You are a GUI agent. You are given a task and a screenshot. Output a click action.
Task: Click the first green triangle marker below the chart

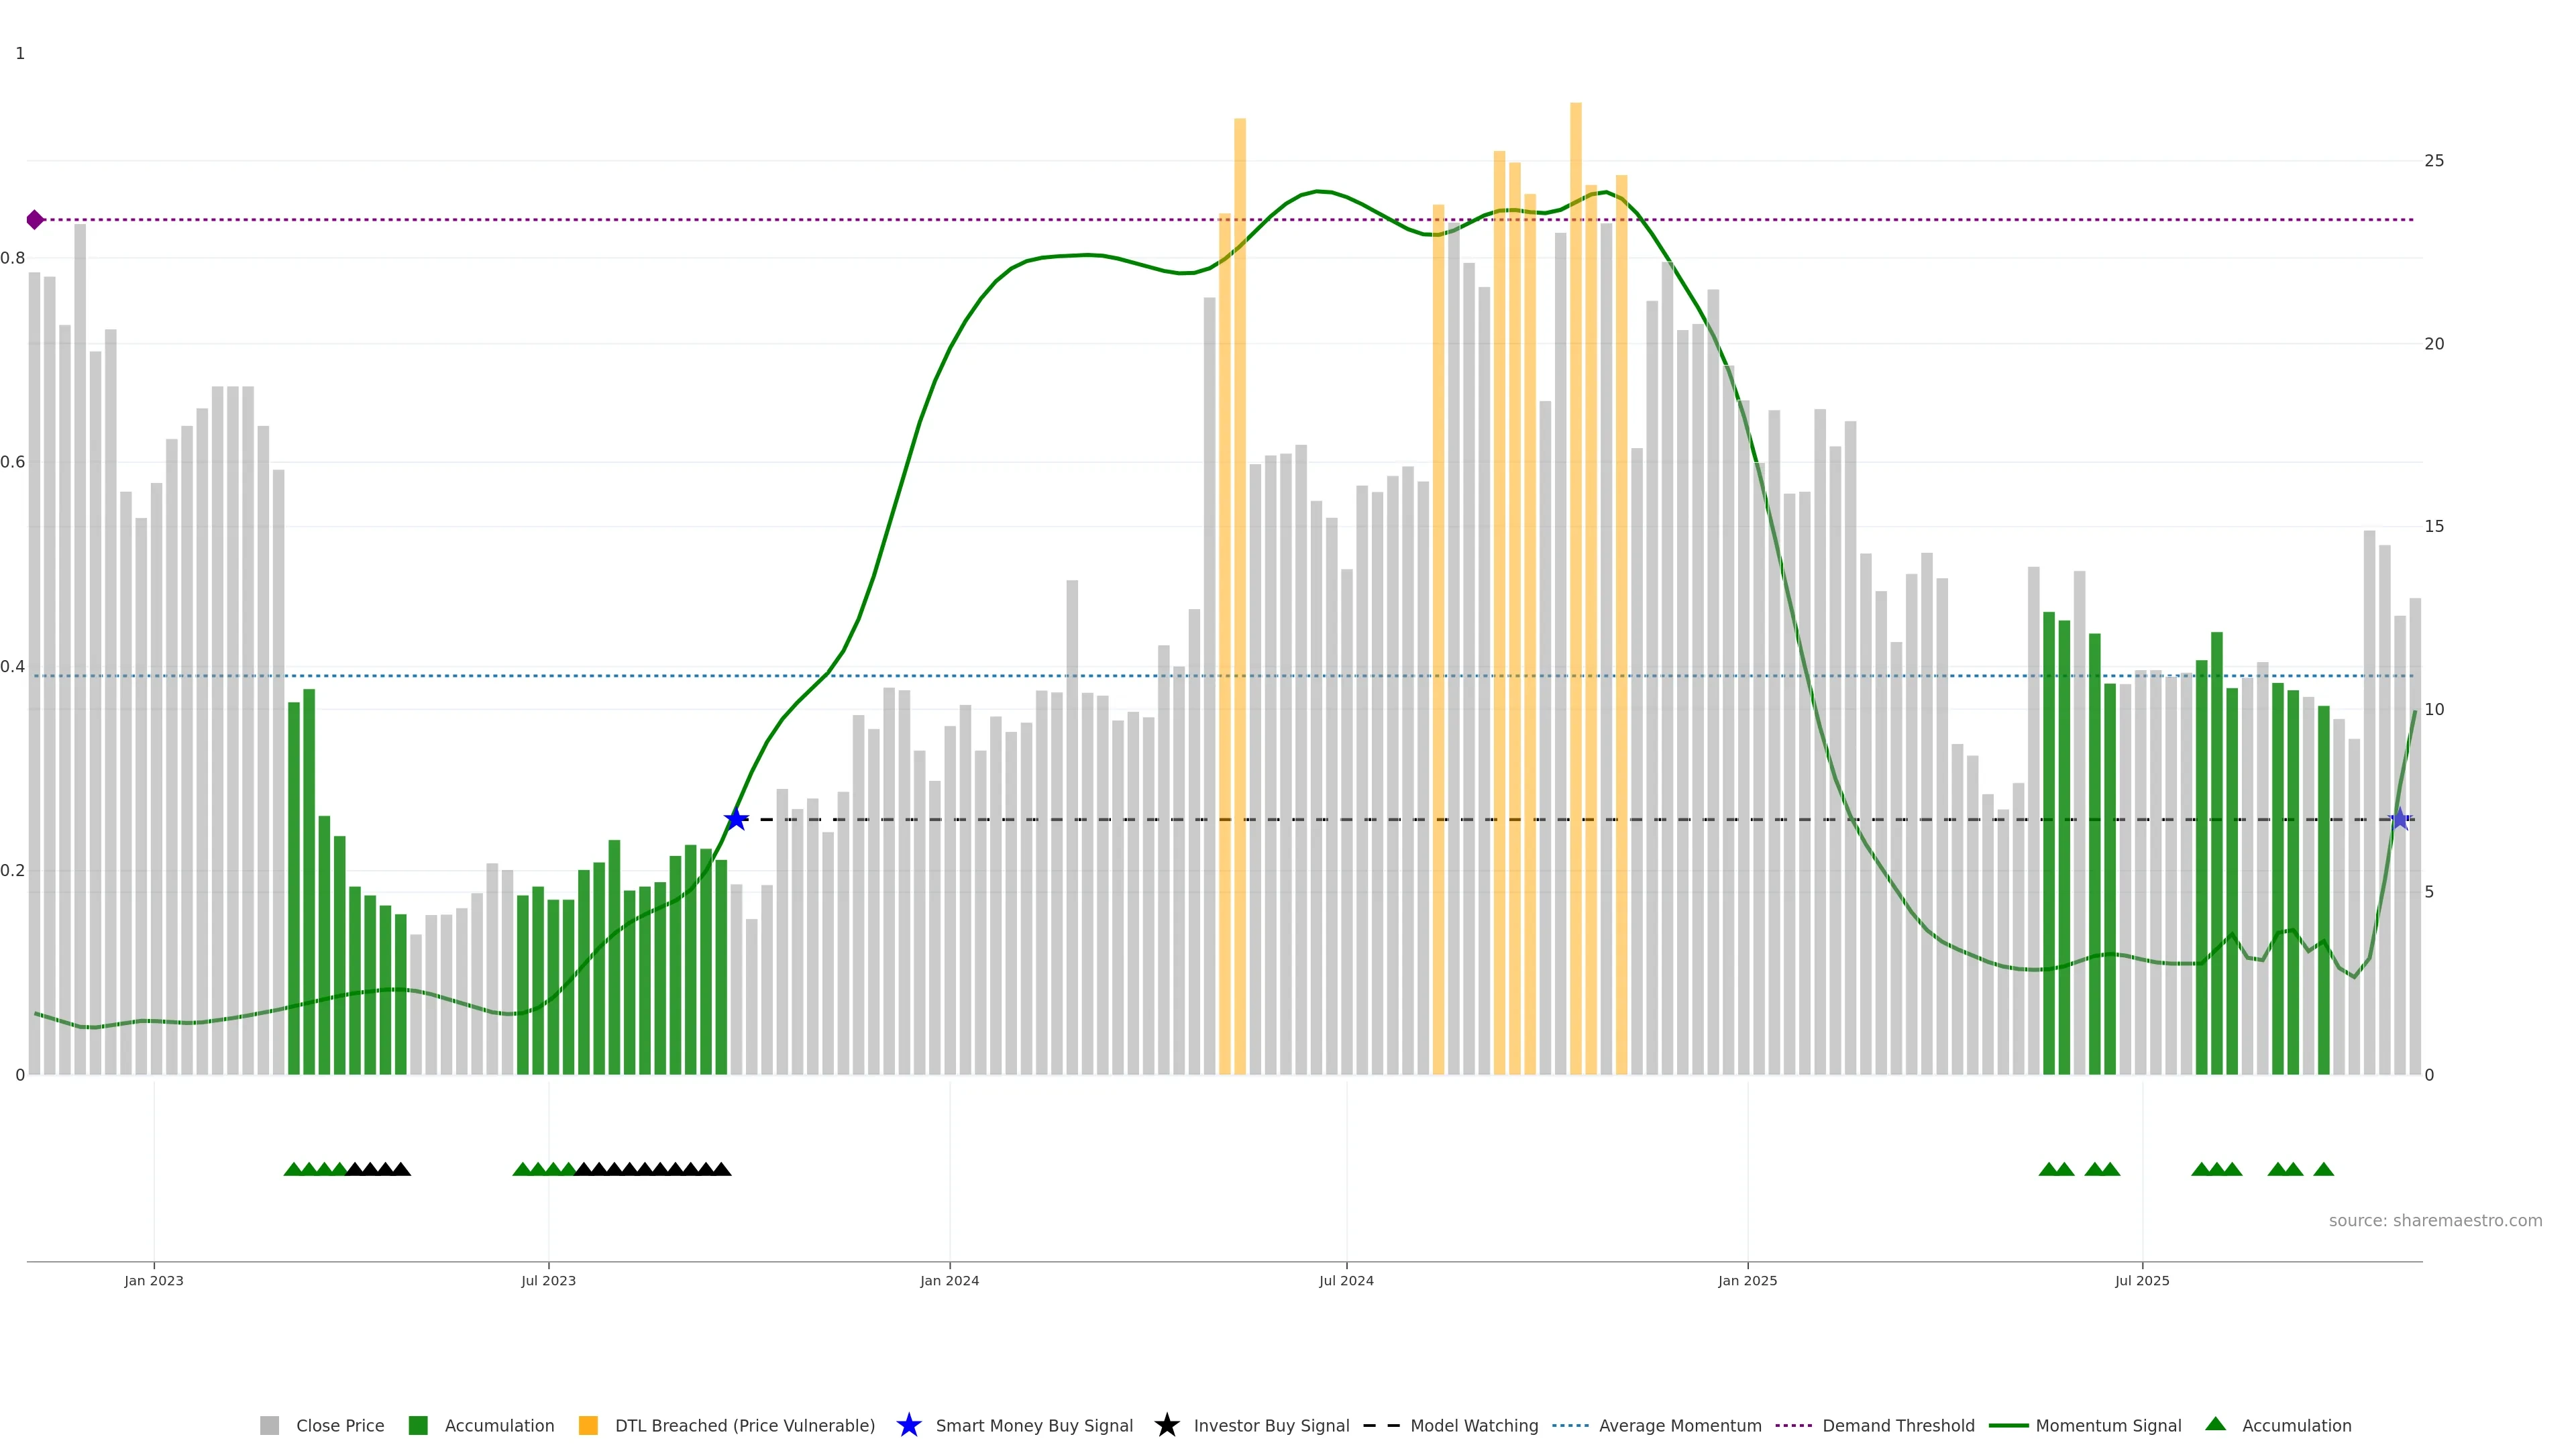tap(293, 1169)
